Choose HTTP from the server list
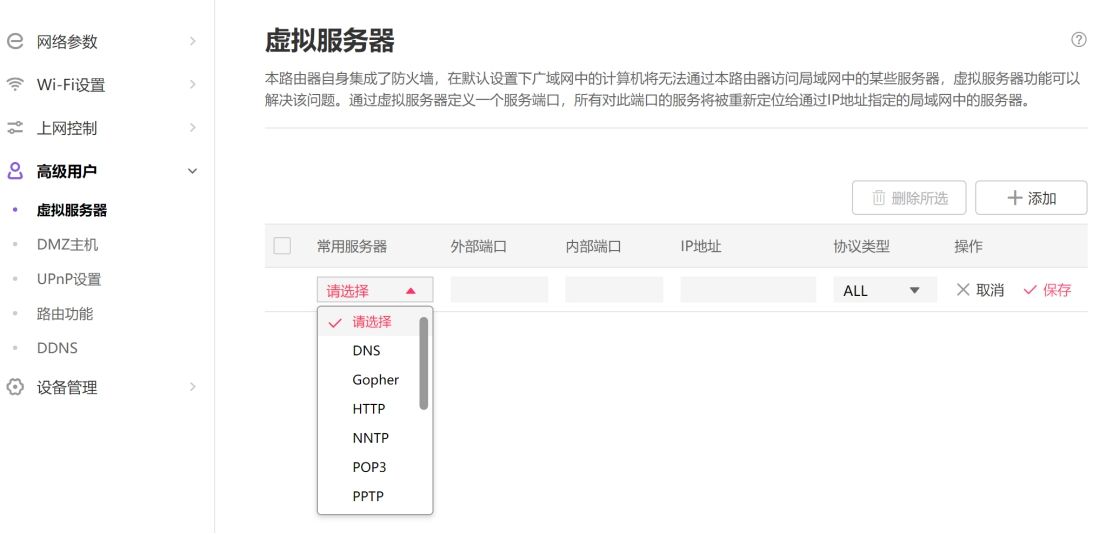This screenshot has width=1106, height=534. coord(369,408)
